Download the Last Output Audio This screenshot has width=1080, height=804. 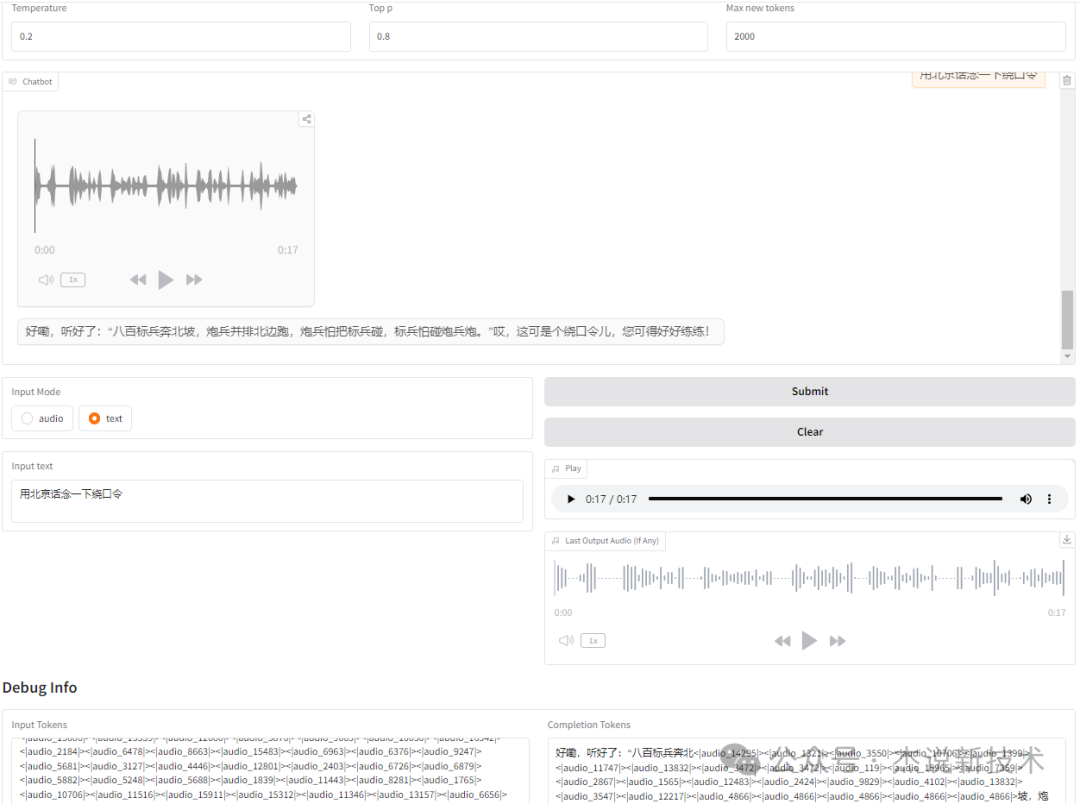click(1067, 539)
